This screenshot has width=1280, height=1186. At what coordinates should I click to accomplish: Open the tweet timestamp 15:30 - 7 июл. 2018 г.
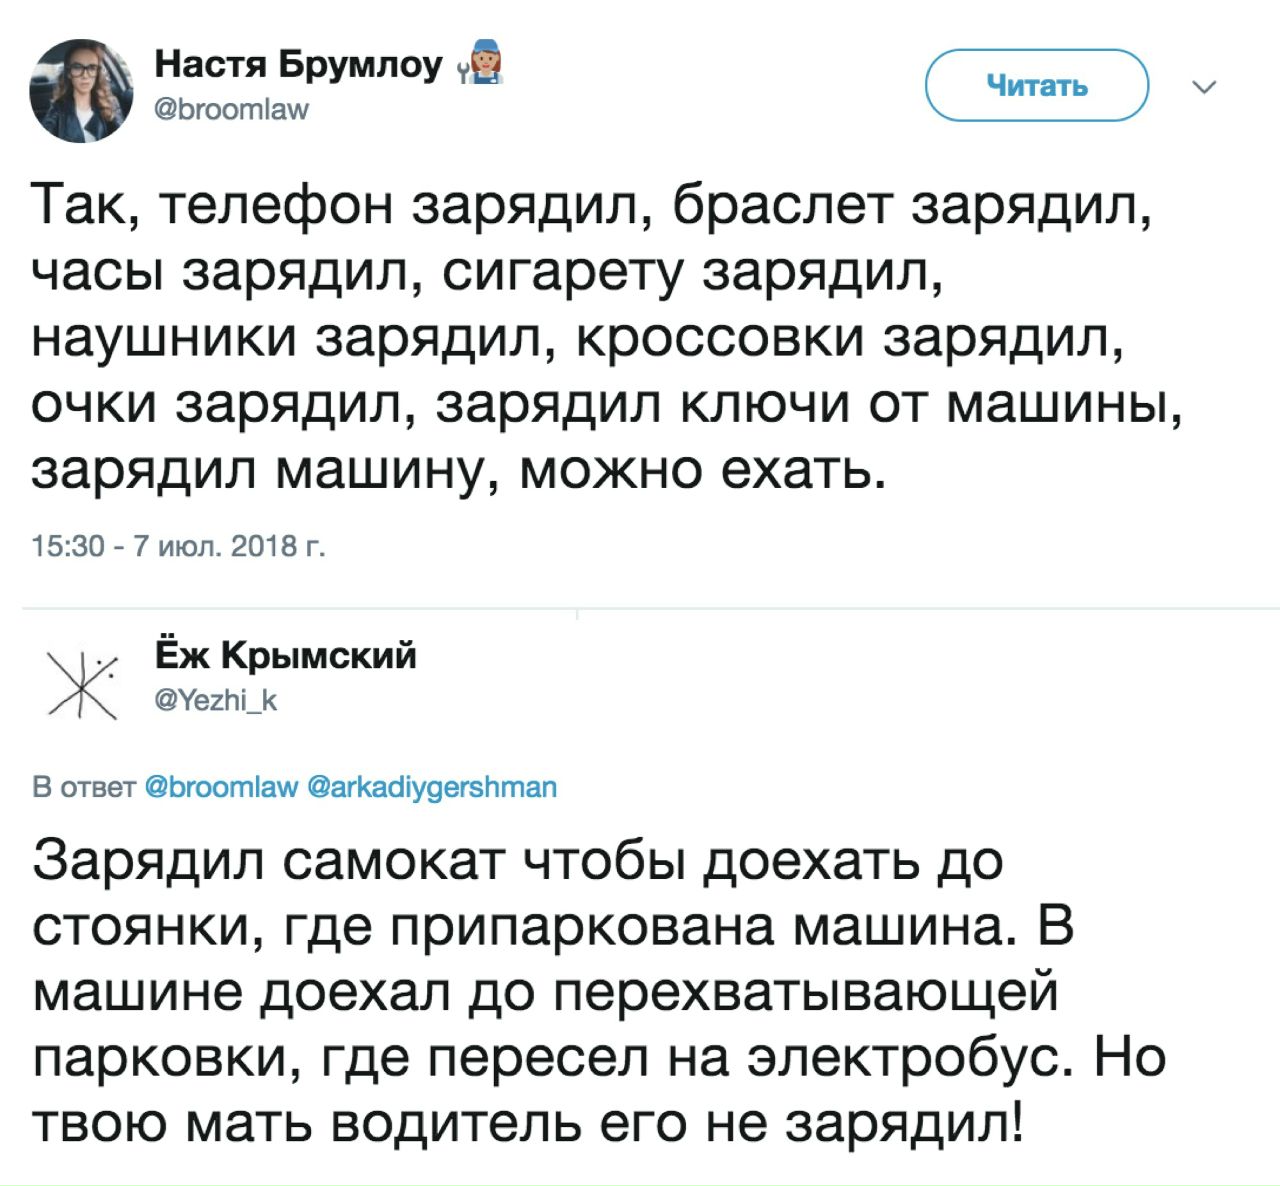178,545
